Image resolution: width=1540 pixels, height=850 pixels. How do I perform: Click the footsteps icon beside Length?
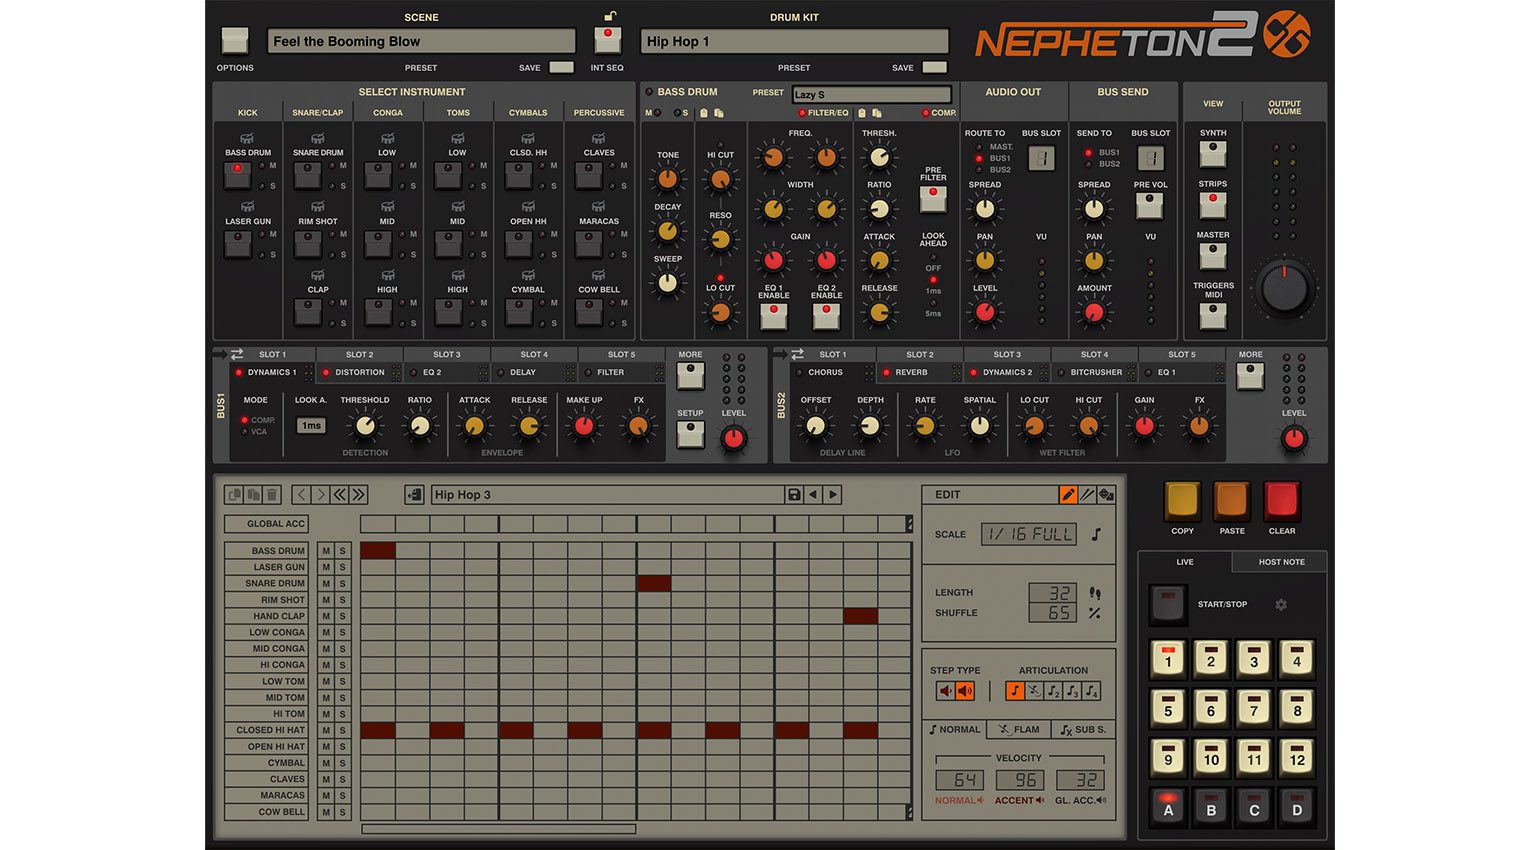click(1095, 593)
